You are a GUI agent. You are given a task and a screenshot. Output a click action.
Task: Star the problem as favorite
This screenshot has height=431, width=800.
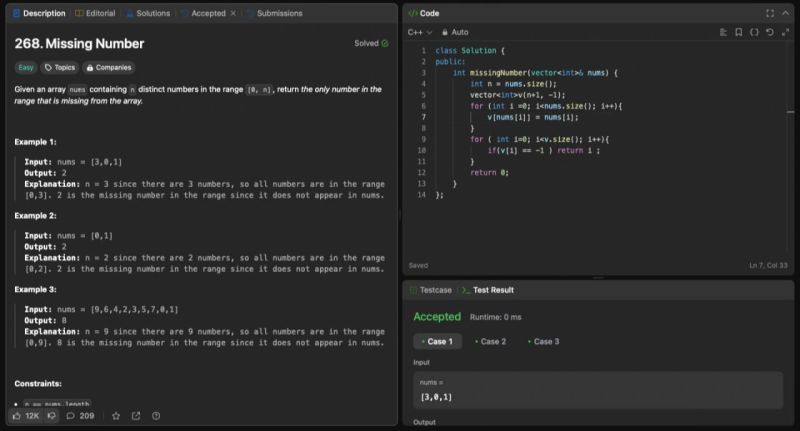click(x=116, y=416)
